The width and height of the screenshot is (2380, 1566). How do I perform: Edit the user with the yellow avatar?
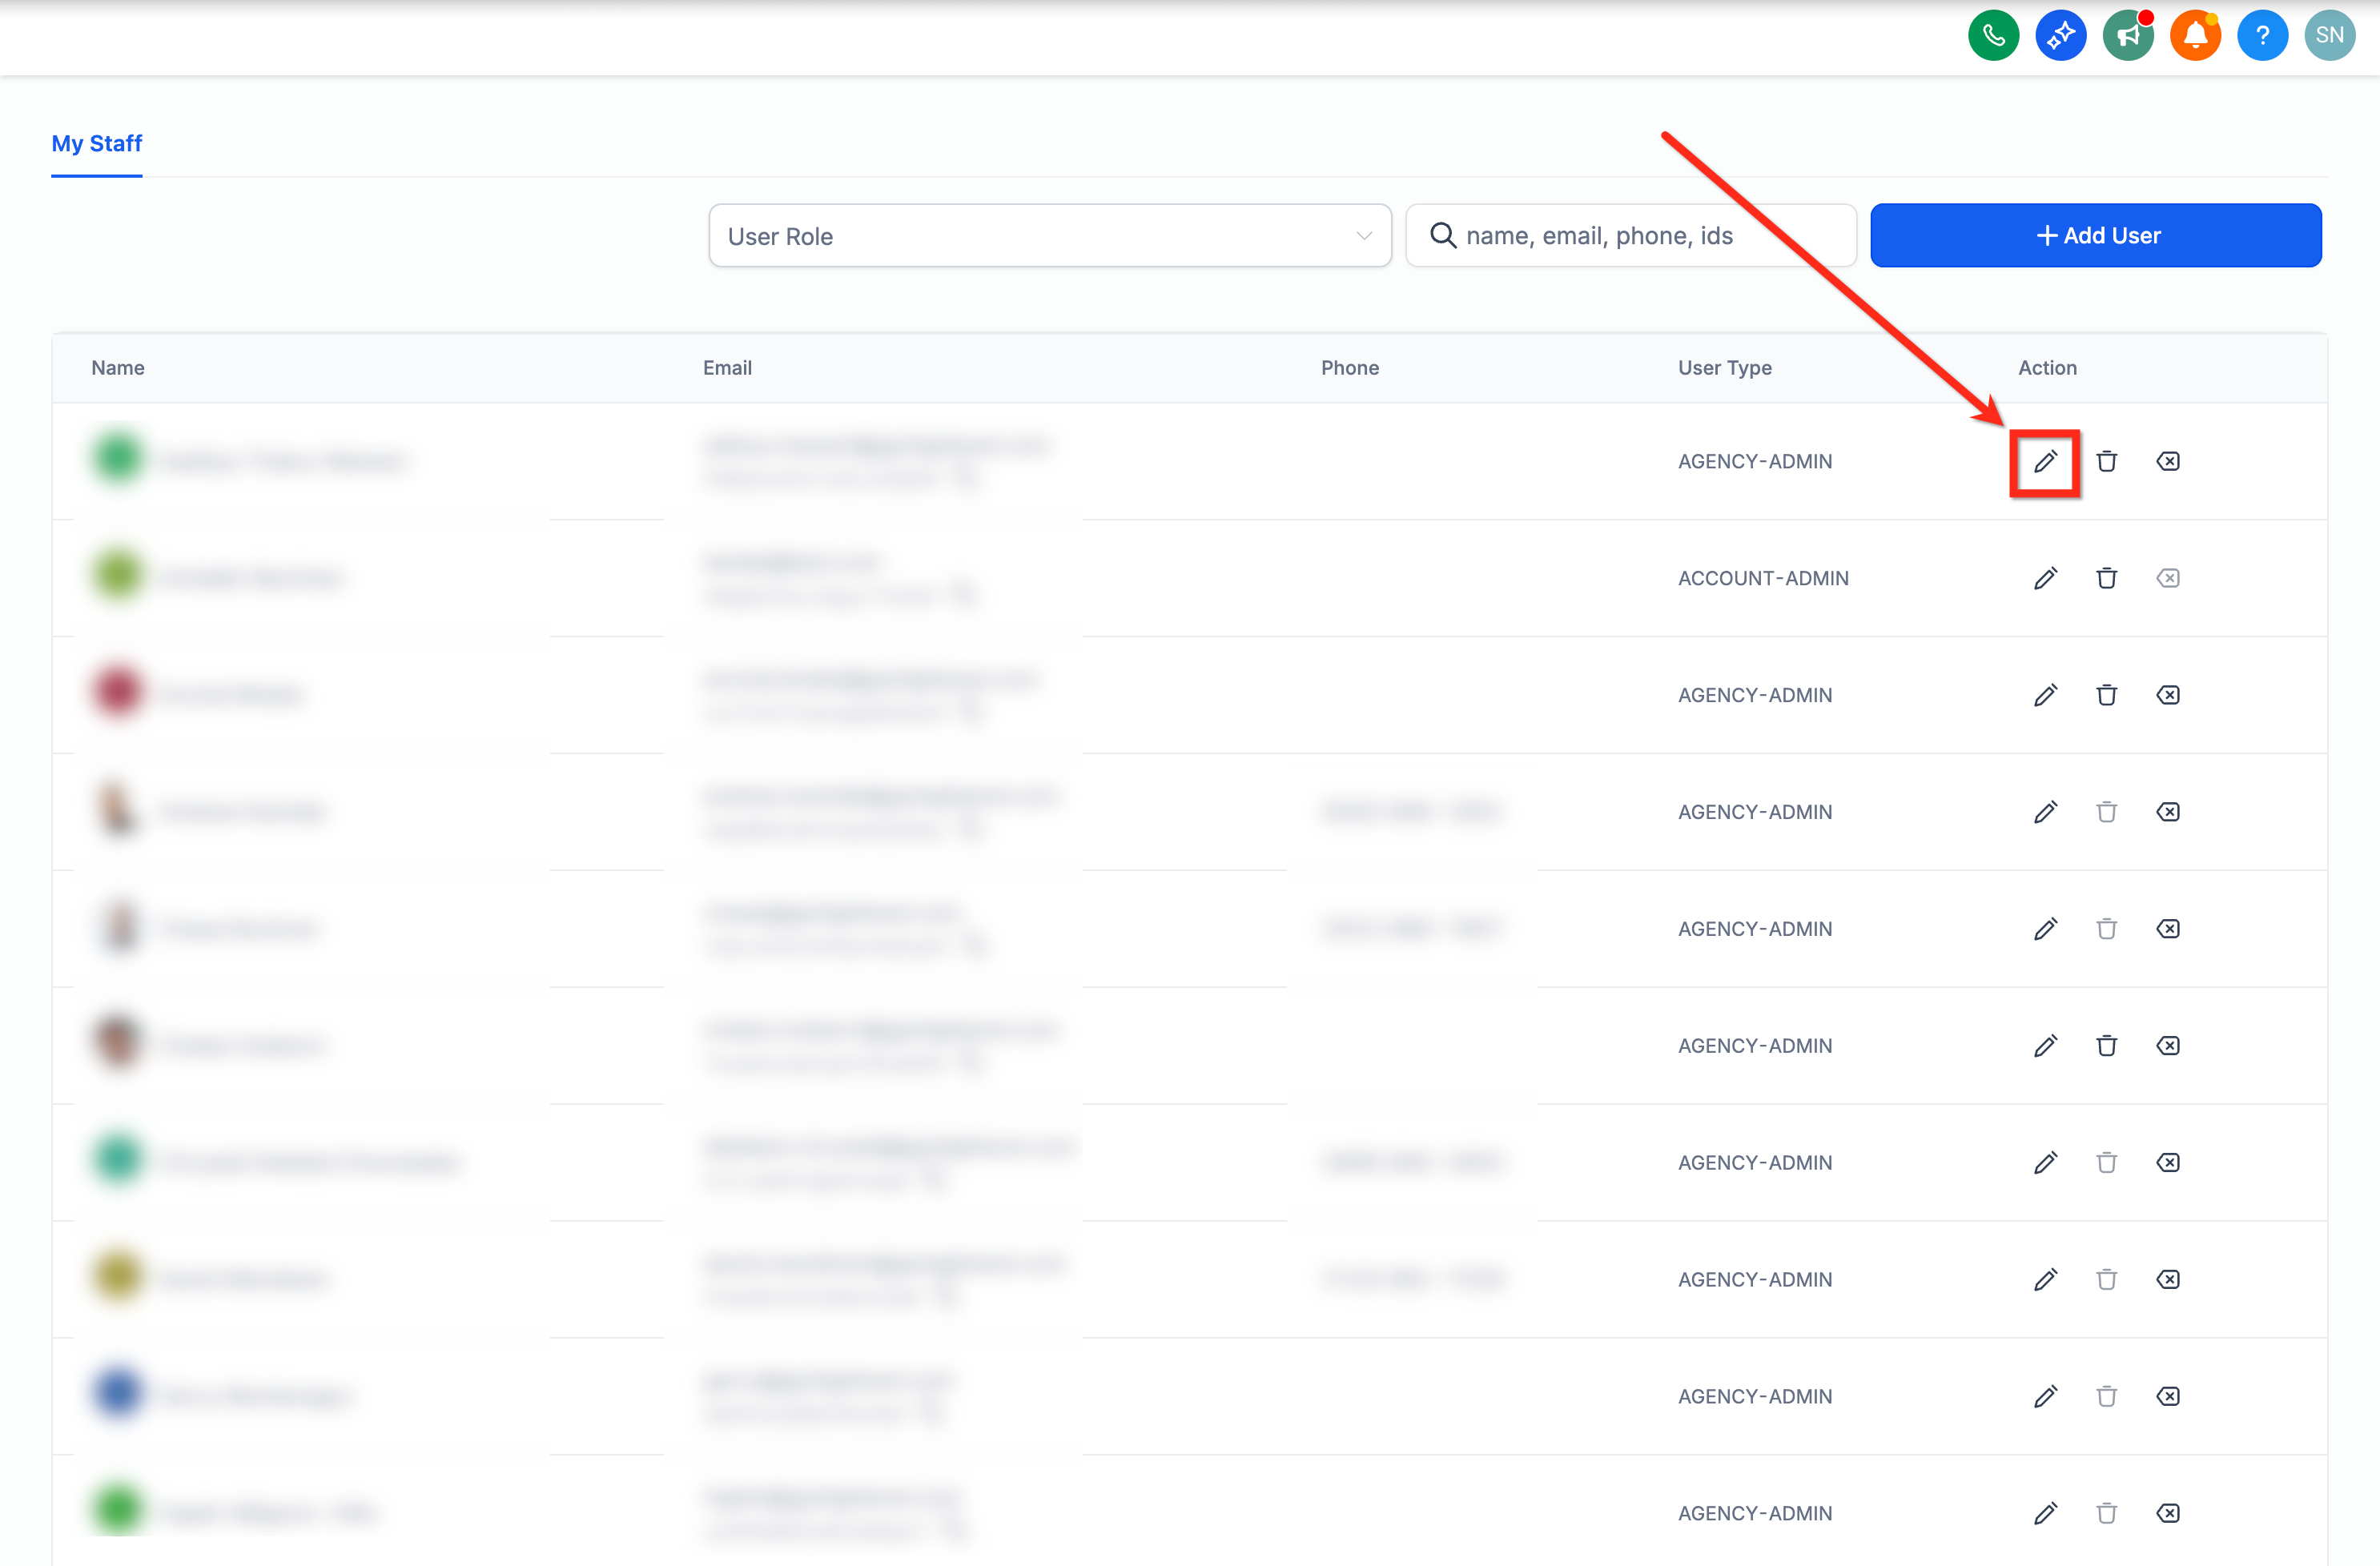pyautogui.click(x=2045, y=1281)
